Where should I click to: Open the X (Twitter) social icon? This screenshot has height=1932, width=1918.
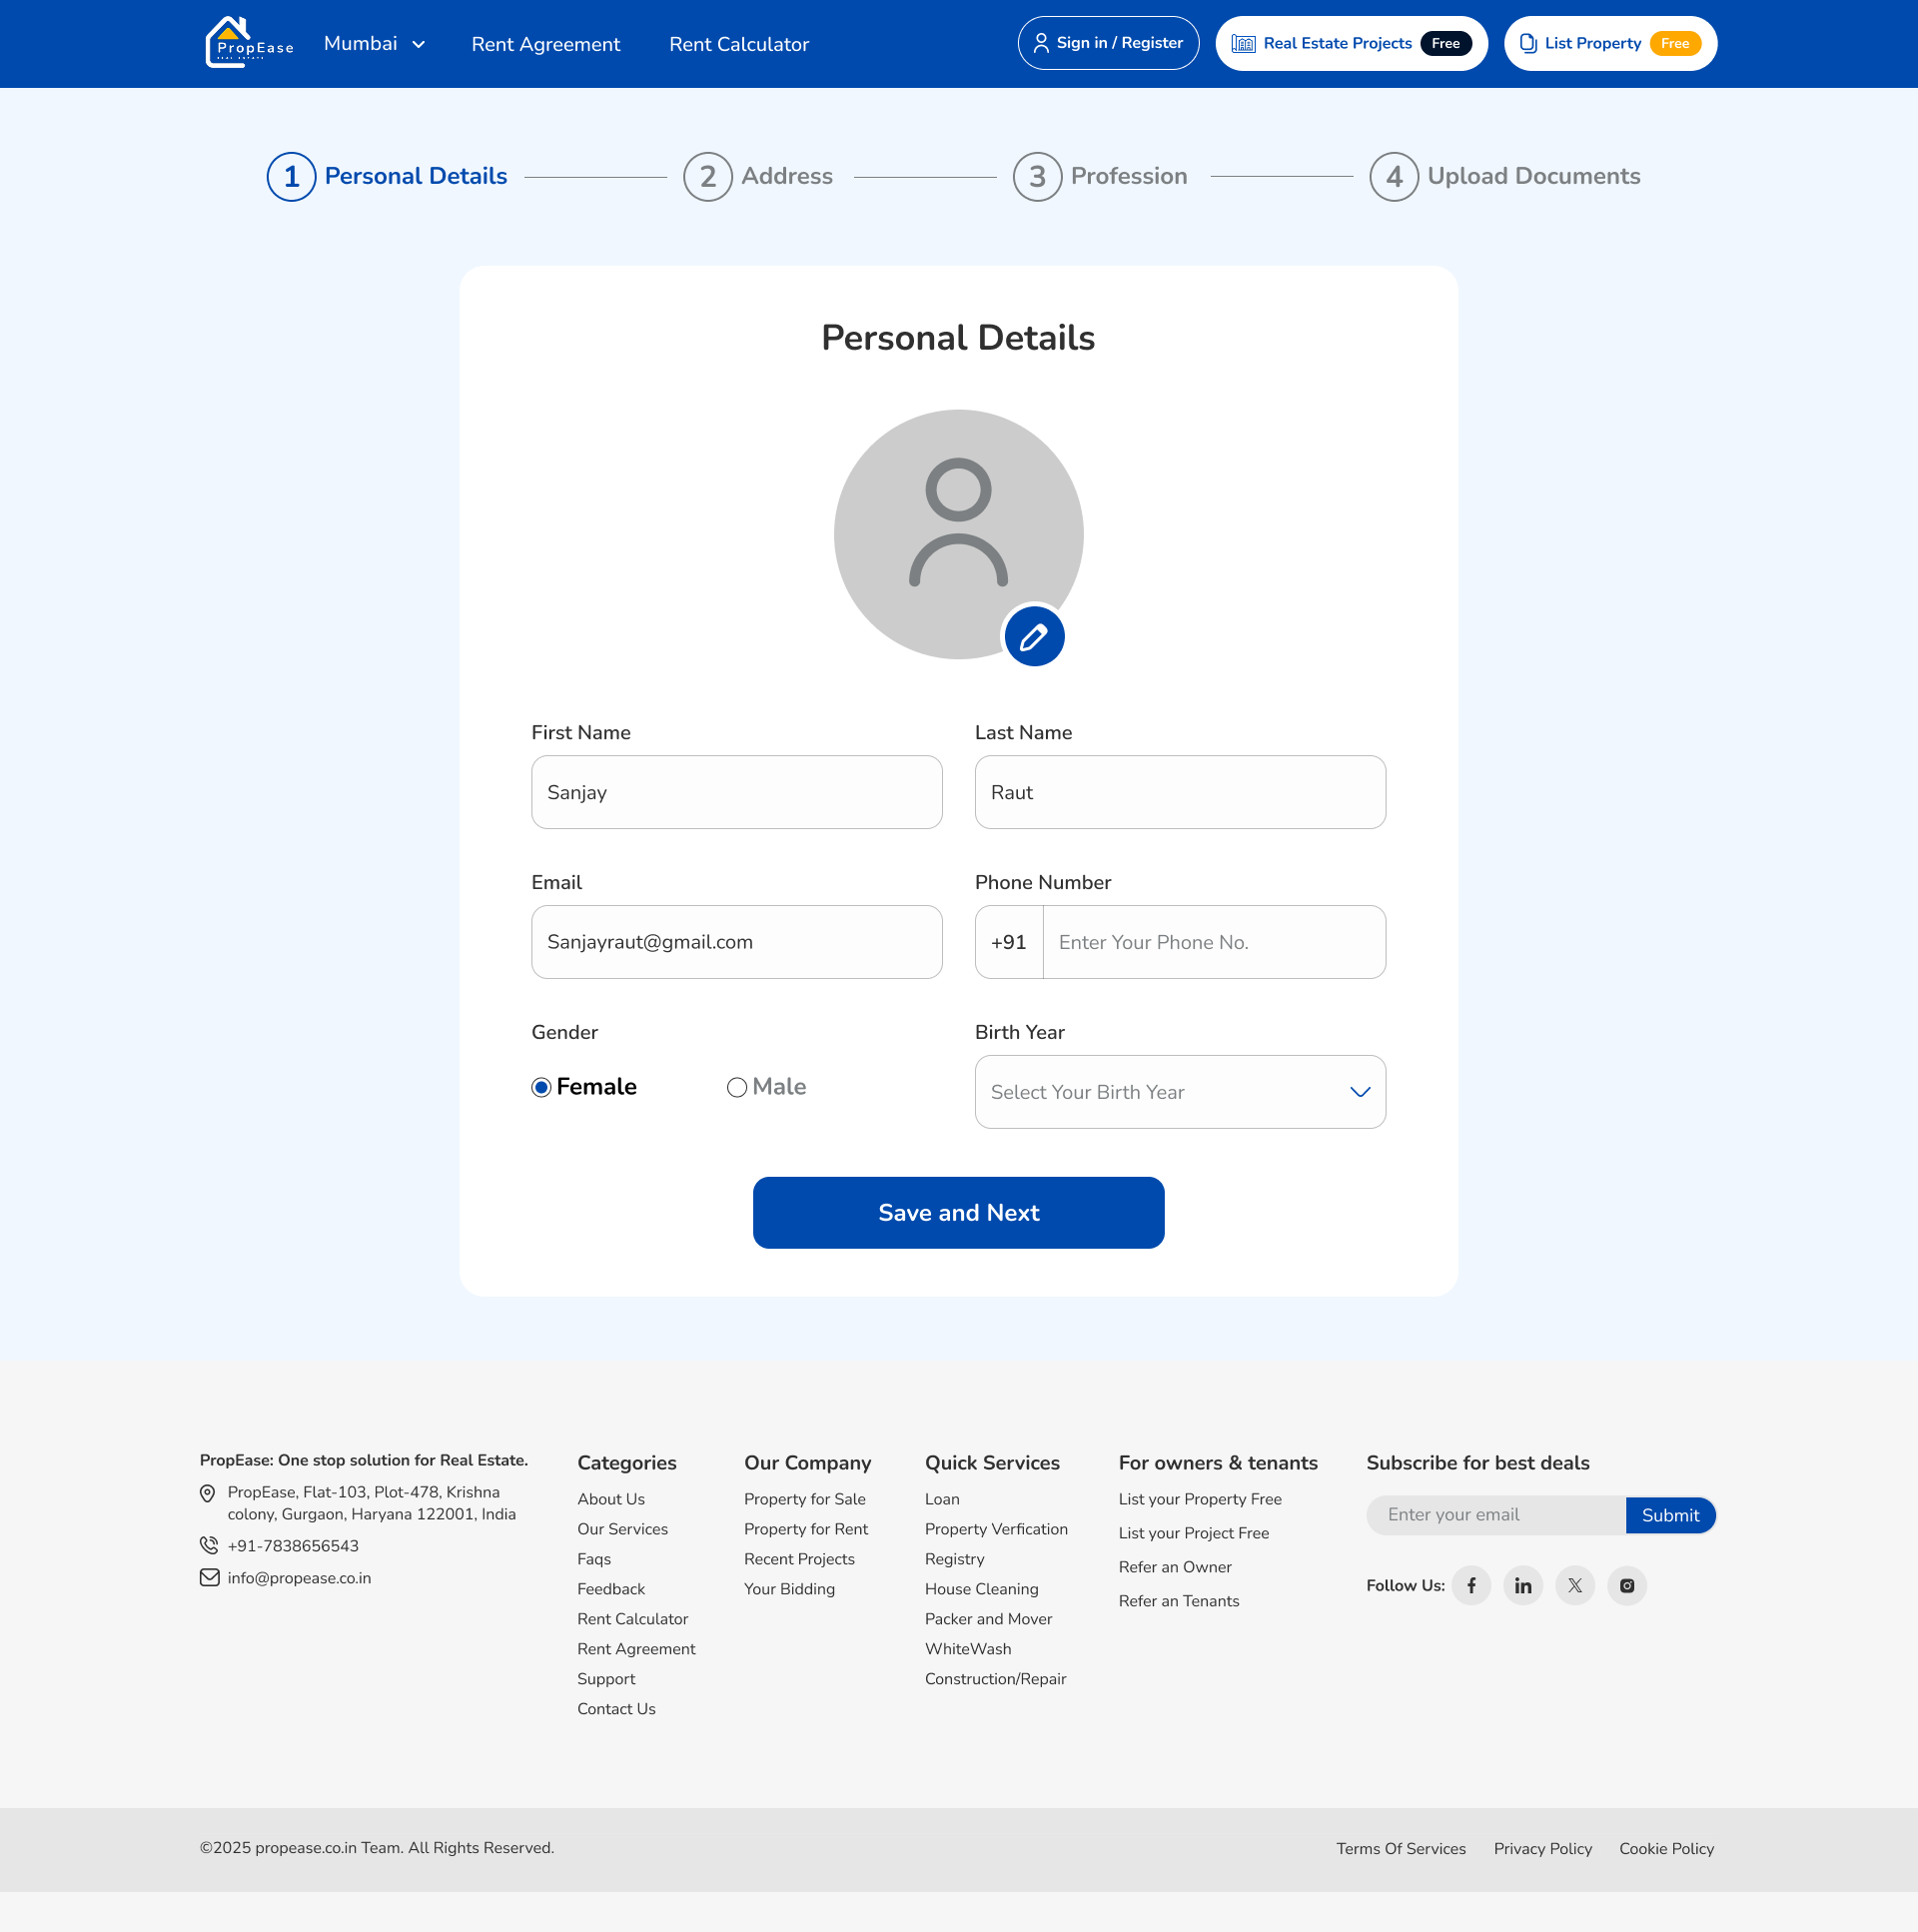coord(1575,1585)
